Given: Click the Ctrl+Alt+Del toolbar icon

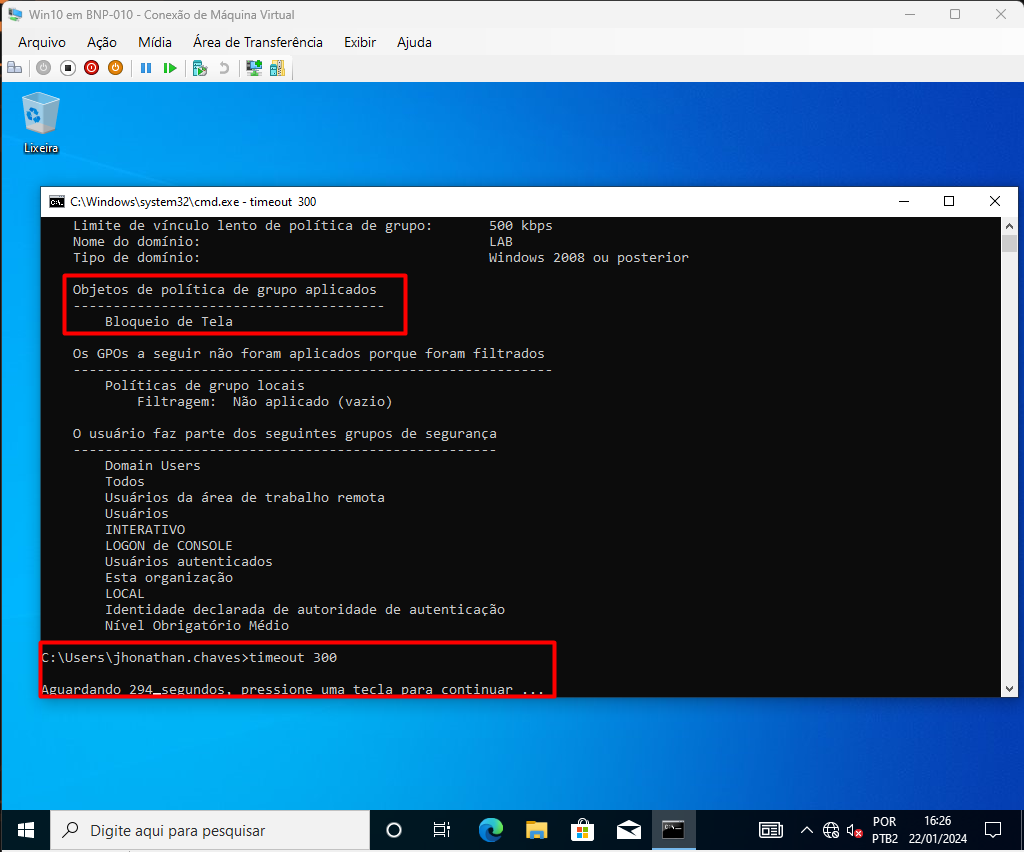Looking at the screenshot, I should (x=14, y=68).
